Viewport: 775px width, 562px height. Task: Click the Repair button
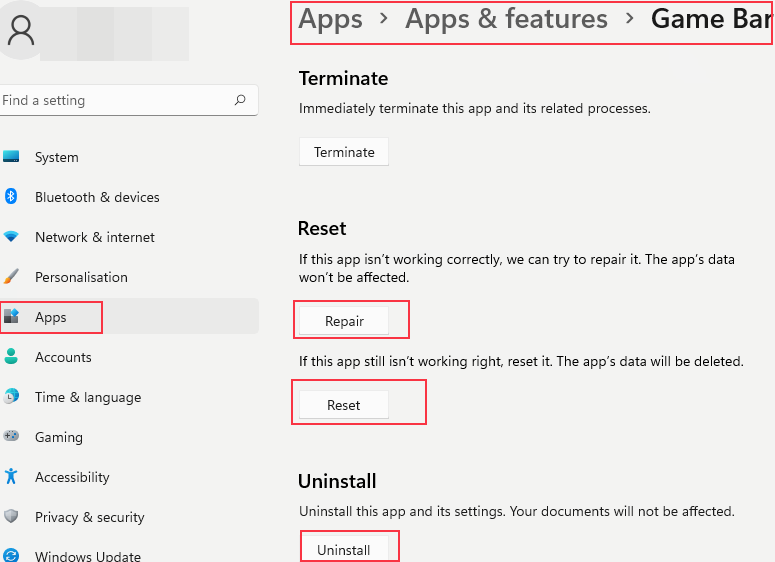click(x=344, y=321)
